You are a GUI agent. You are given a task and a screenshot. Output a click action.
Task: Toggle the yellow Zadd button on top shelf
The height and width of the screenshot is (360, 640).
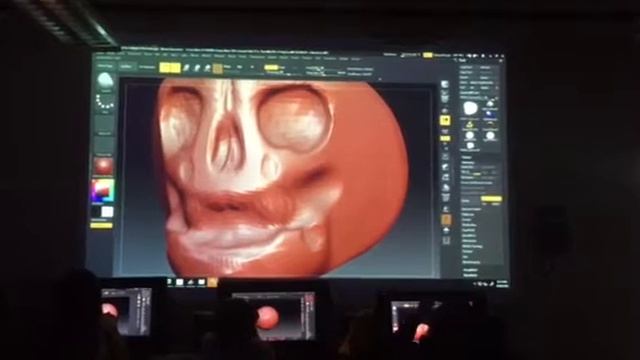coord(271,67)
